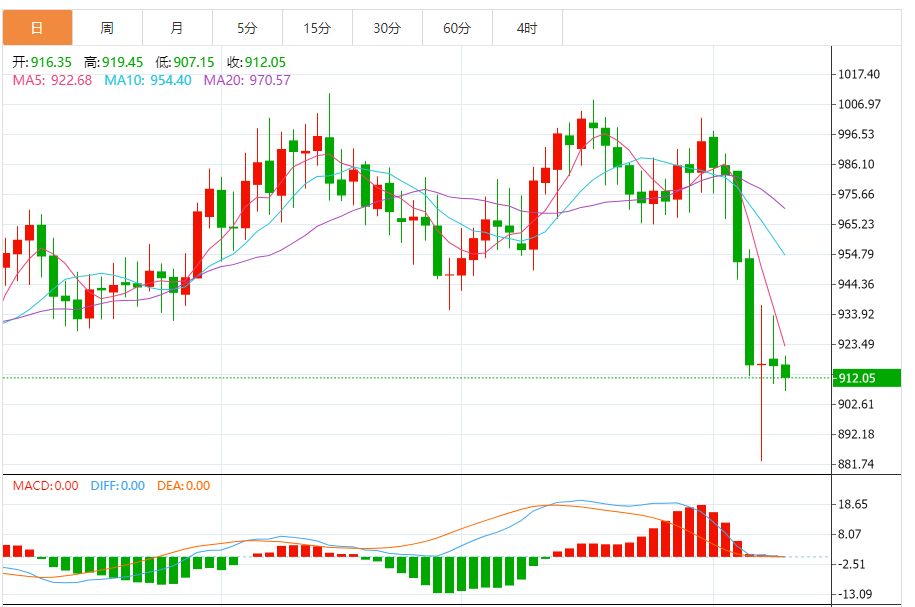The height and width of the screenshot is (607, 915).
Task: Click the green current price tag 912.05
Action: (867, 378)
